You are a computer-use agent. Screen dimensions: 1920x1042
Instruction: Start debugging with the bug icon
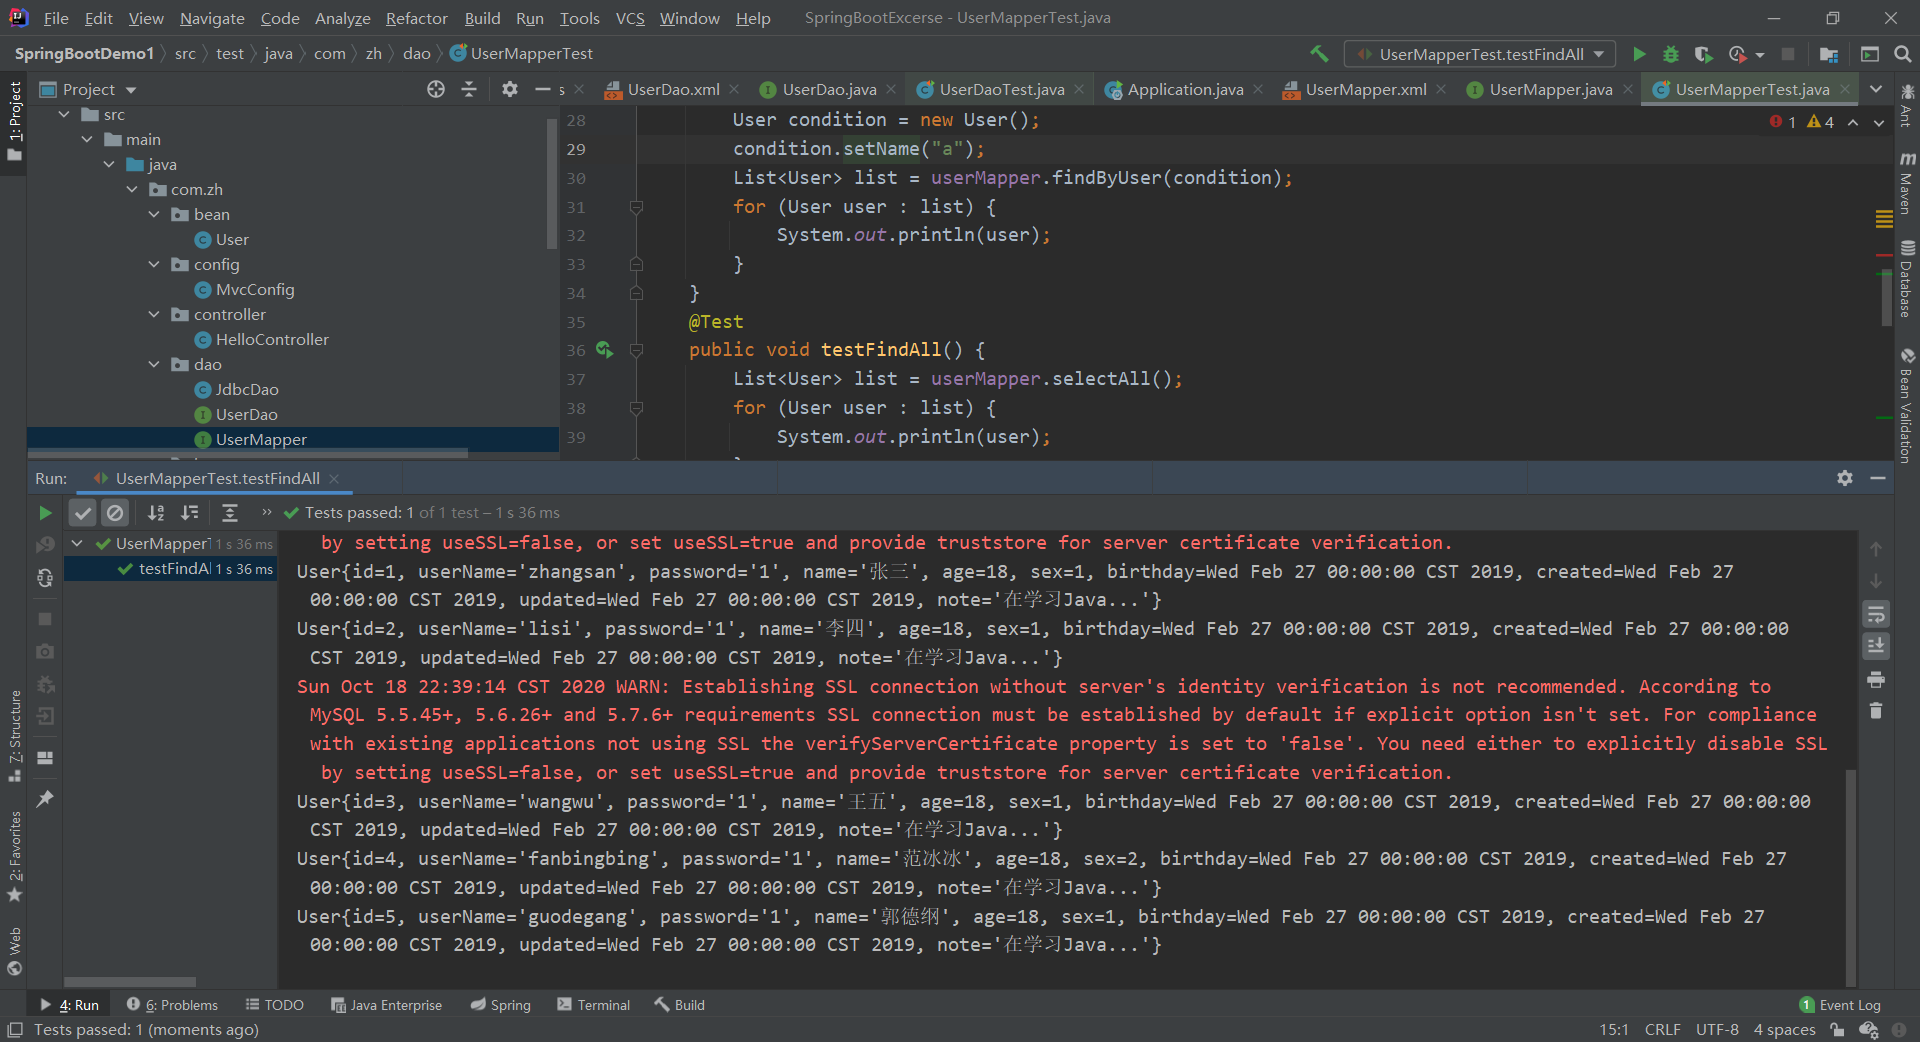pos(1671,54)
